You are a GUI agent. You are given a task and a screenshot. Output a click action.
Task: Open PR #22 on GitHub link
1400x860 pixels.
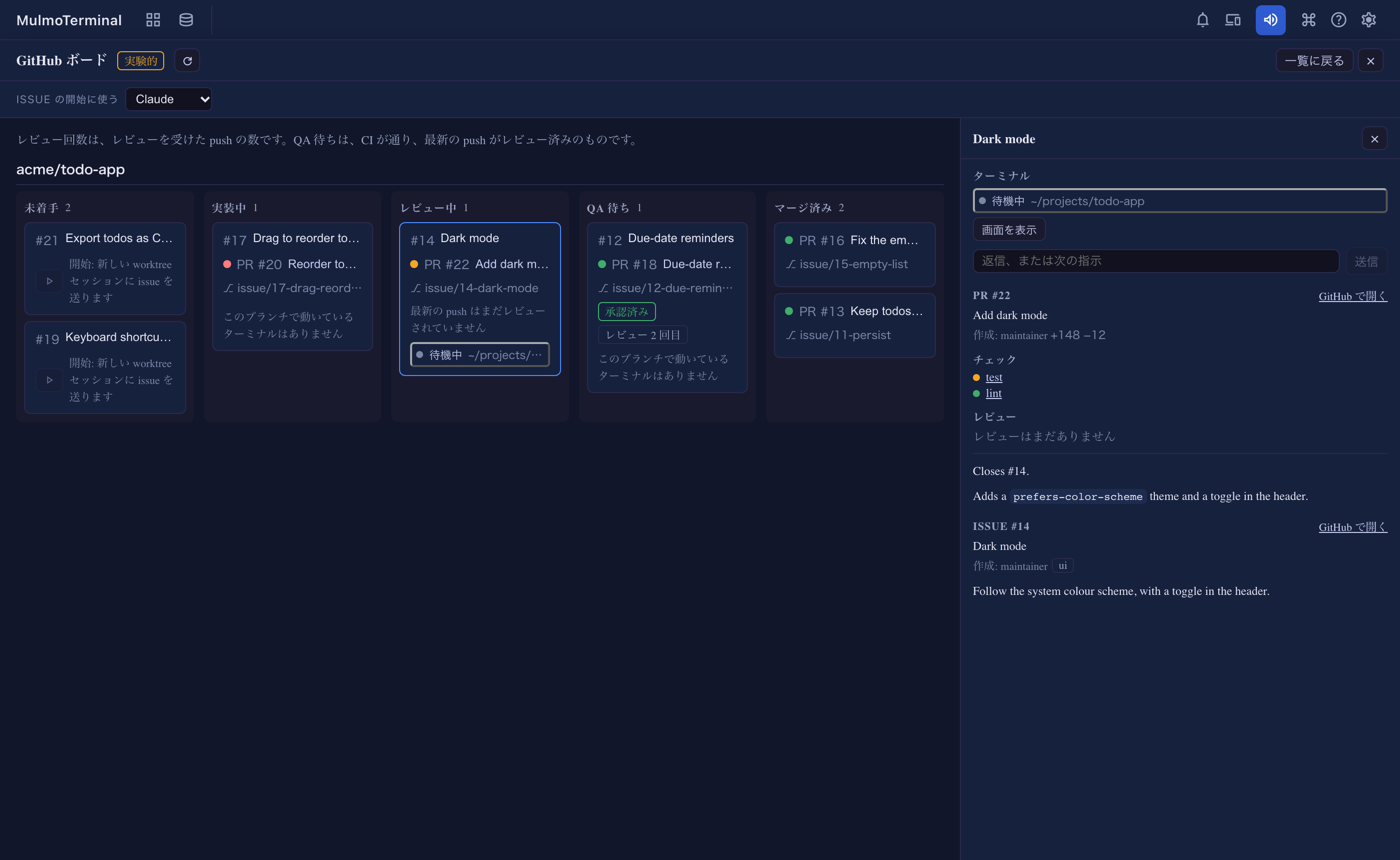click(x=1353, y=296)
